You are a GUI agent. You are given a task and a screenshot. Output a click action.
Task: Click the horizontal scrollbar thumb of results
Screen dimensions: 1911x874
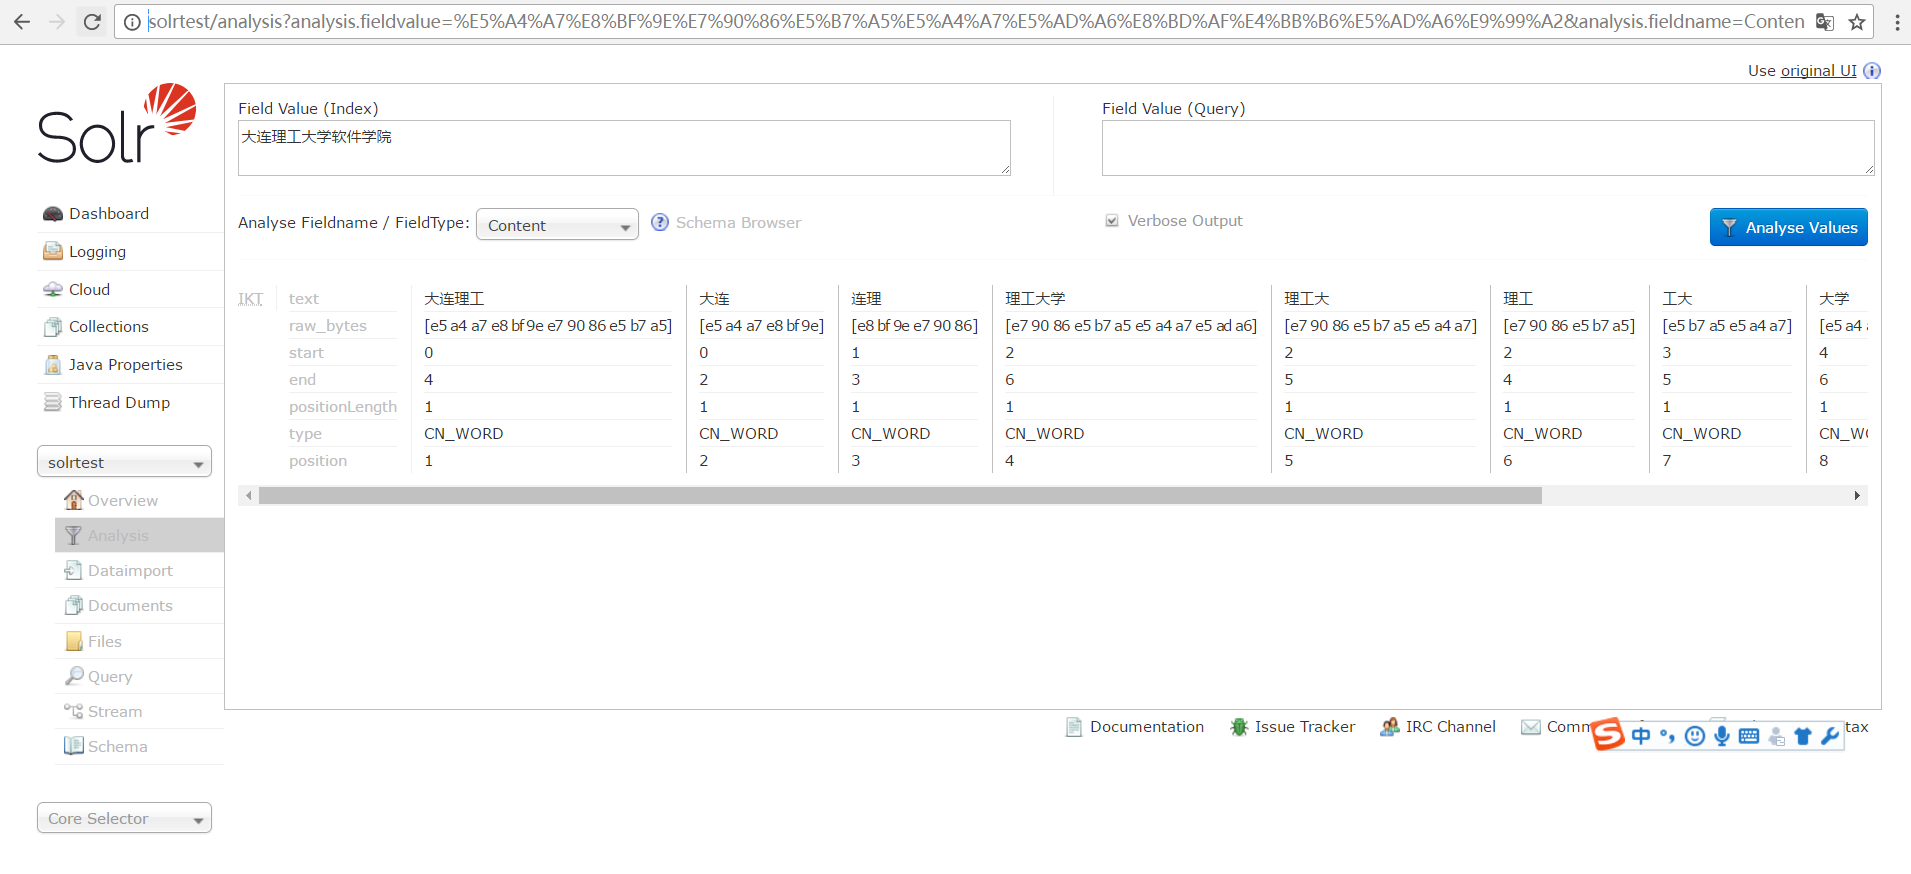(x=900, y=496)
